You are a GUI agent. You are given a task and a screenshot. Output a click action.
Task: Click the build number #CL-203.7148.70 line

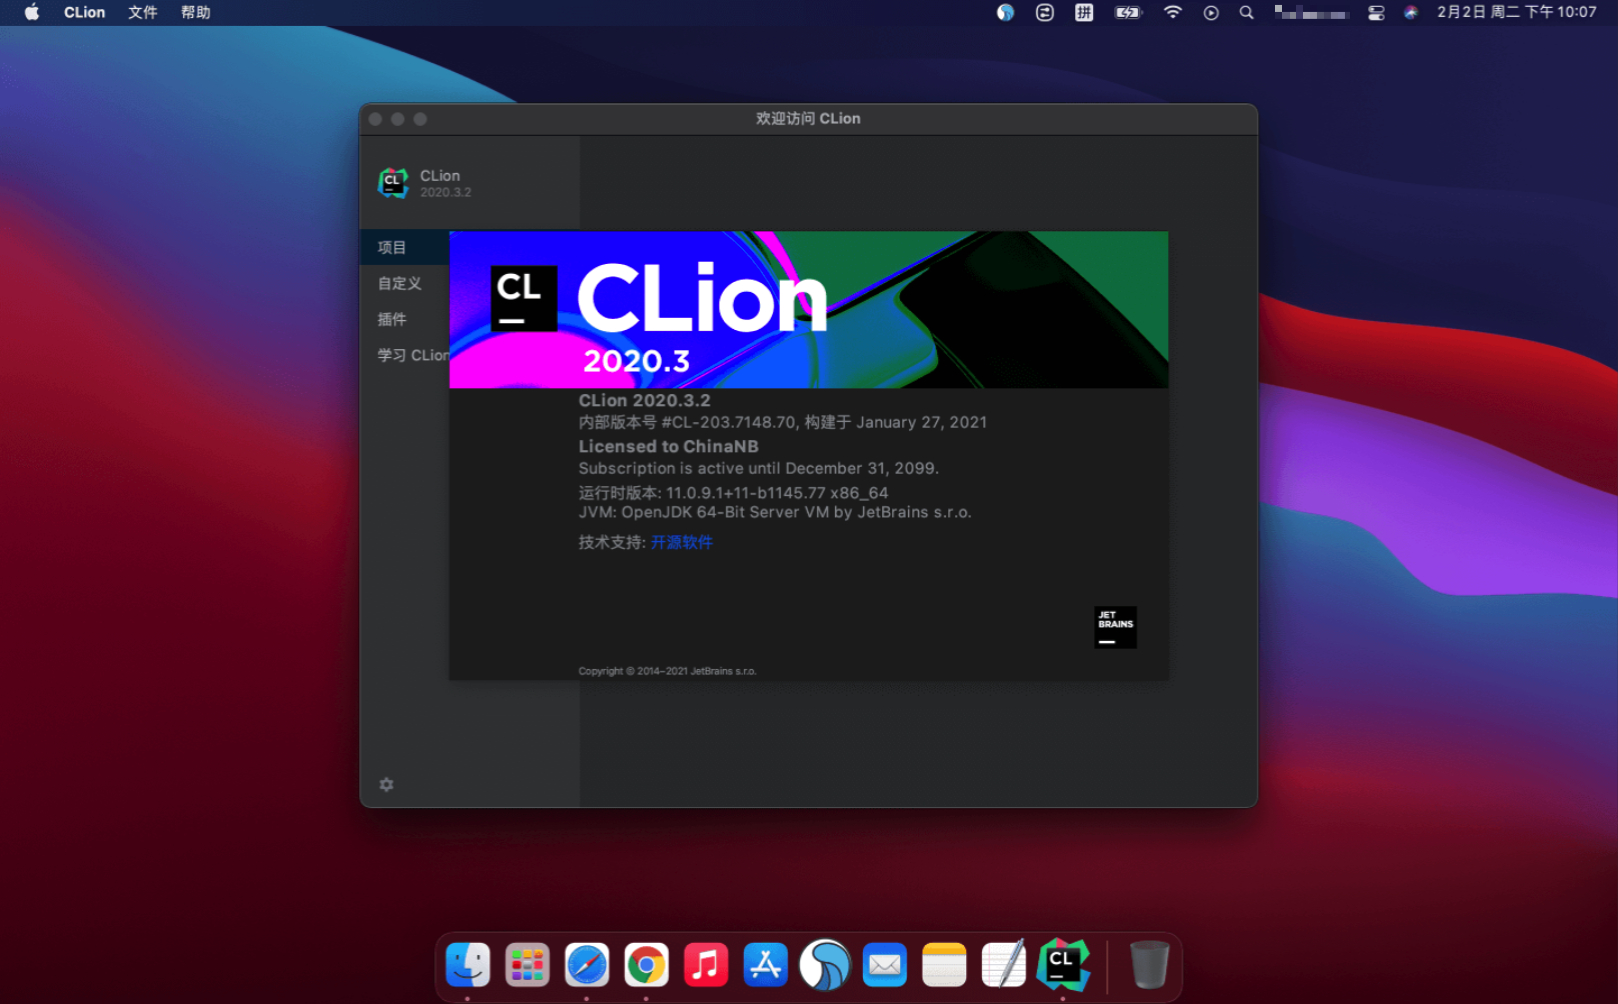[782, 422]
